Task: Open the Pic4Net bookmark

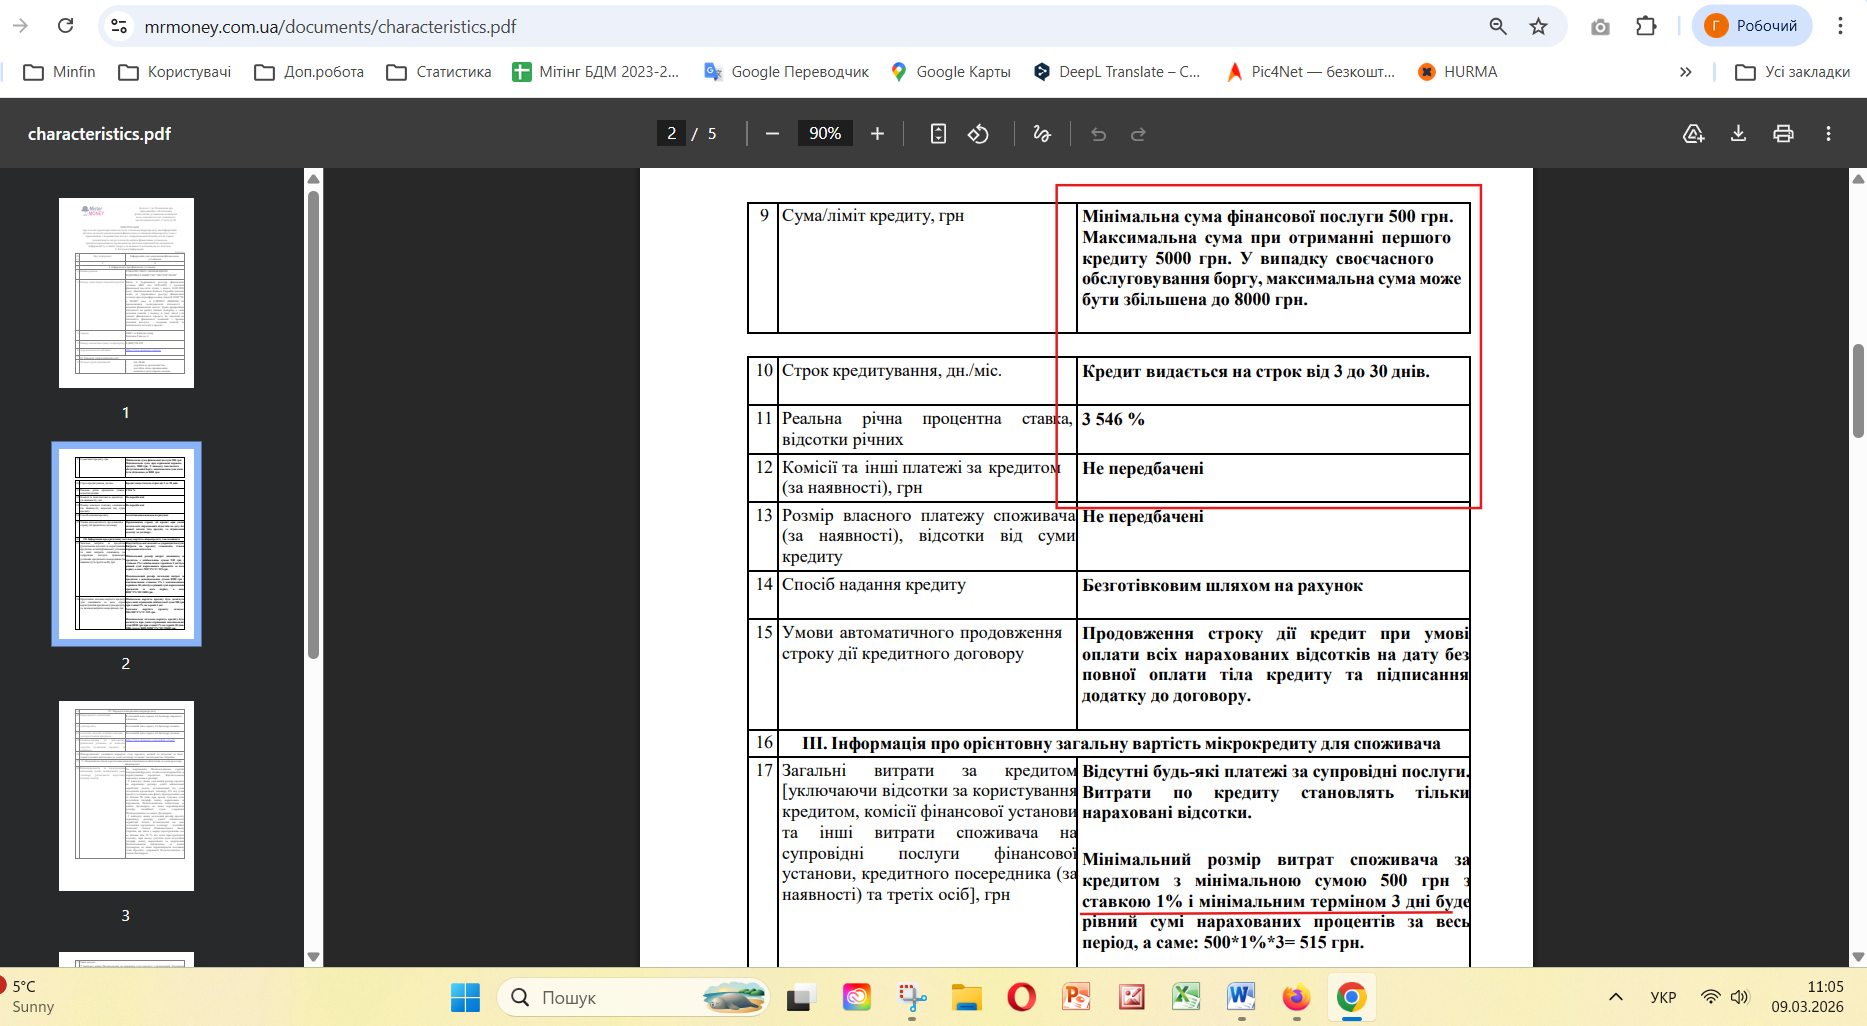Action: coord(1311,72)
